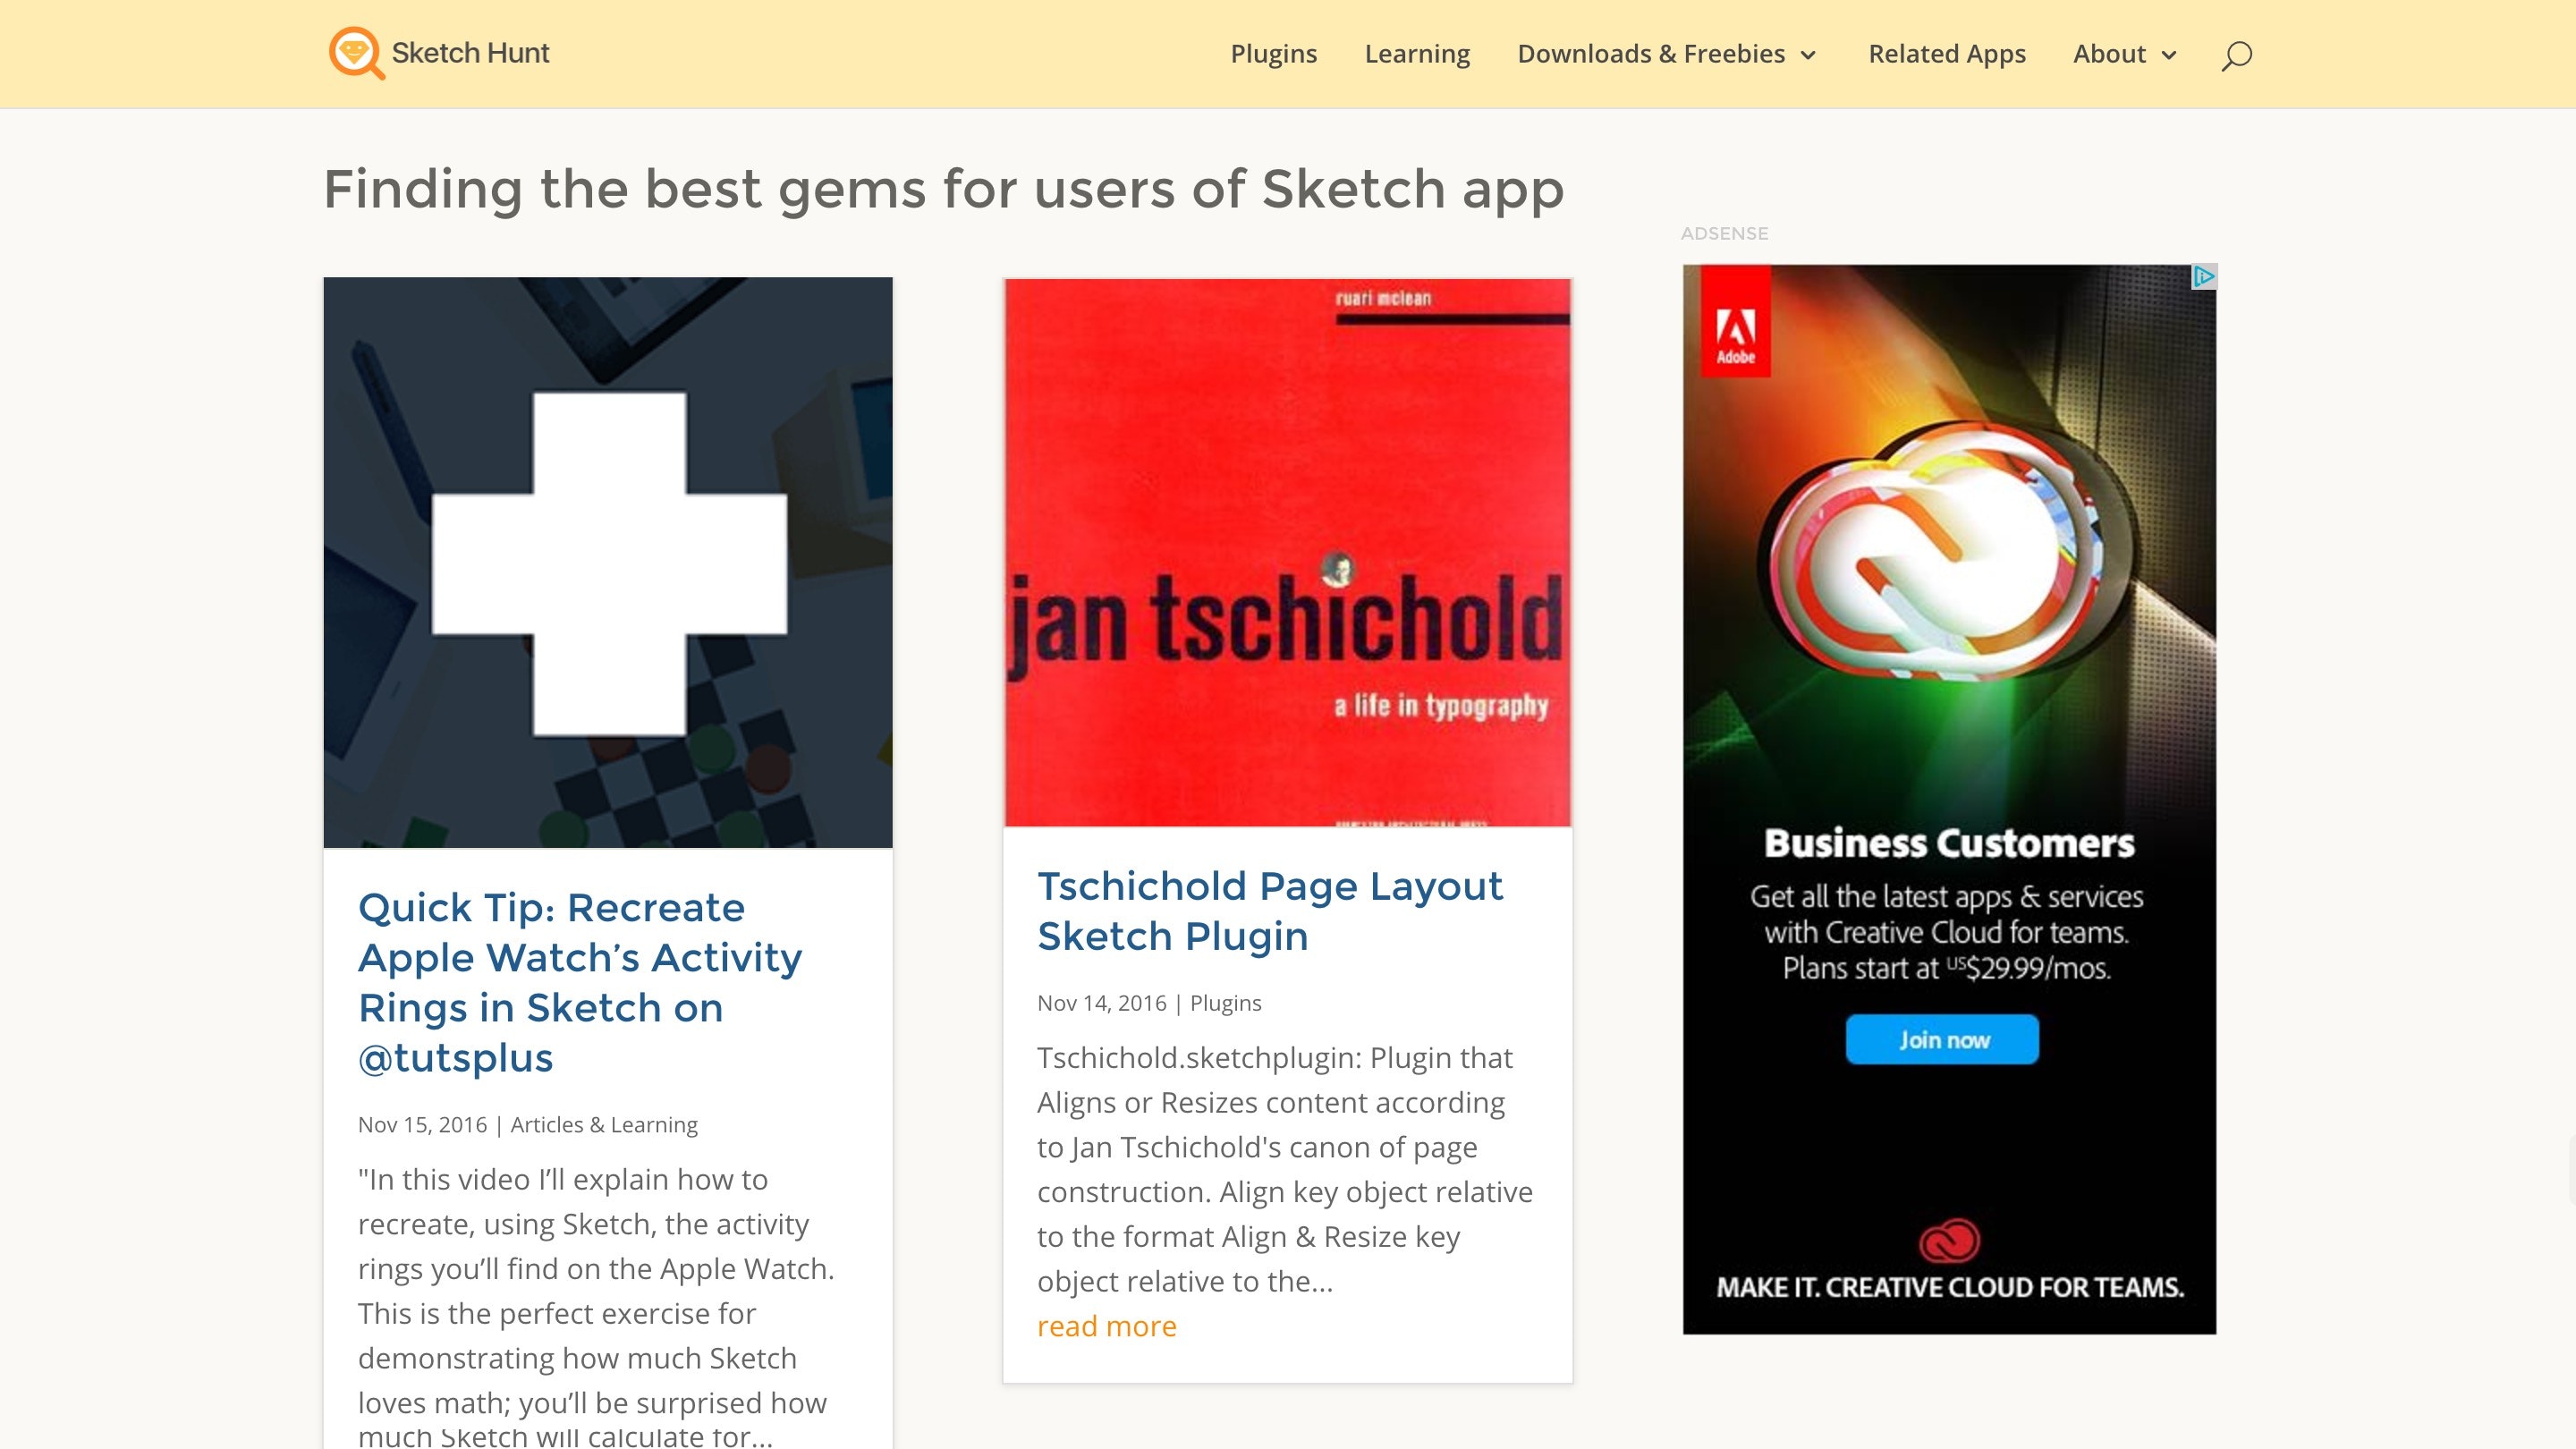Image resolution: width=2576 pixels, height=1449 pixels.
Task: Click the red Adobe logo badge
Action: click(1736, 321)
